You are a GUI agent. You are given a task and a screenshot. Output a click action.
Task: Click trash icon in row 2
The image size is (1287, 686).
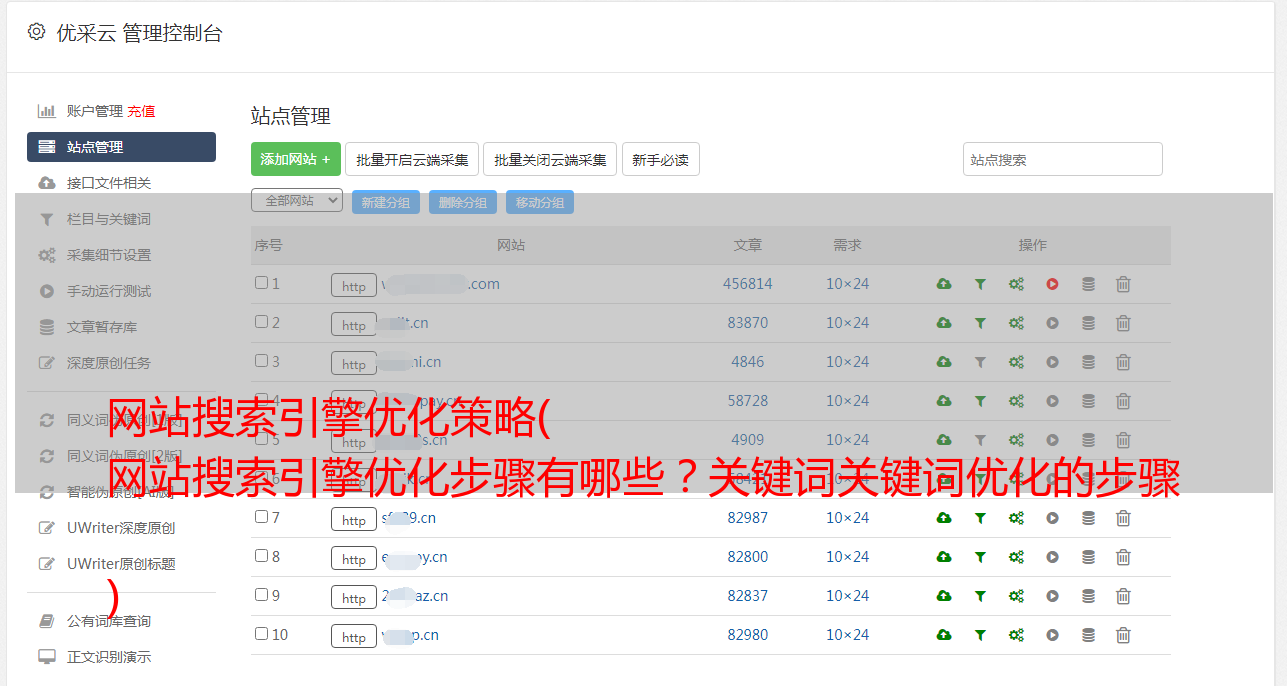(1123, 323)
